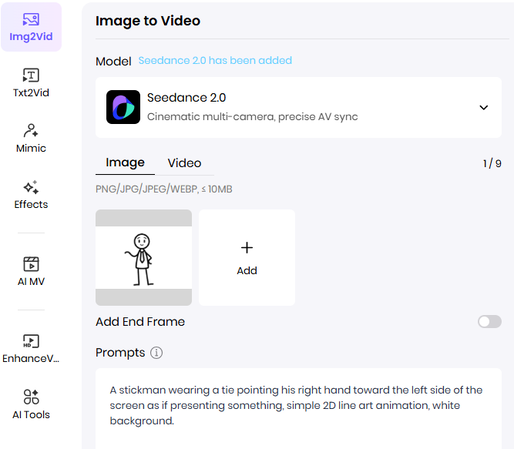The width and height of the screenshot is (514, 449).
Task: Click inside the prompt text field
Action: coord(298,408)
